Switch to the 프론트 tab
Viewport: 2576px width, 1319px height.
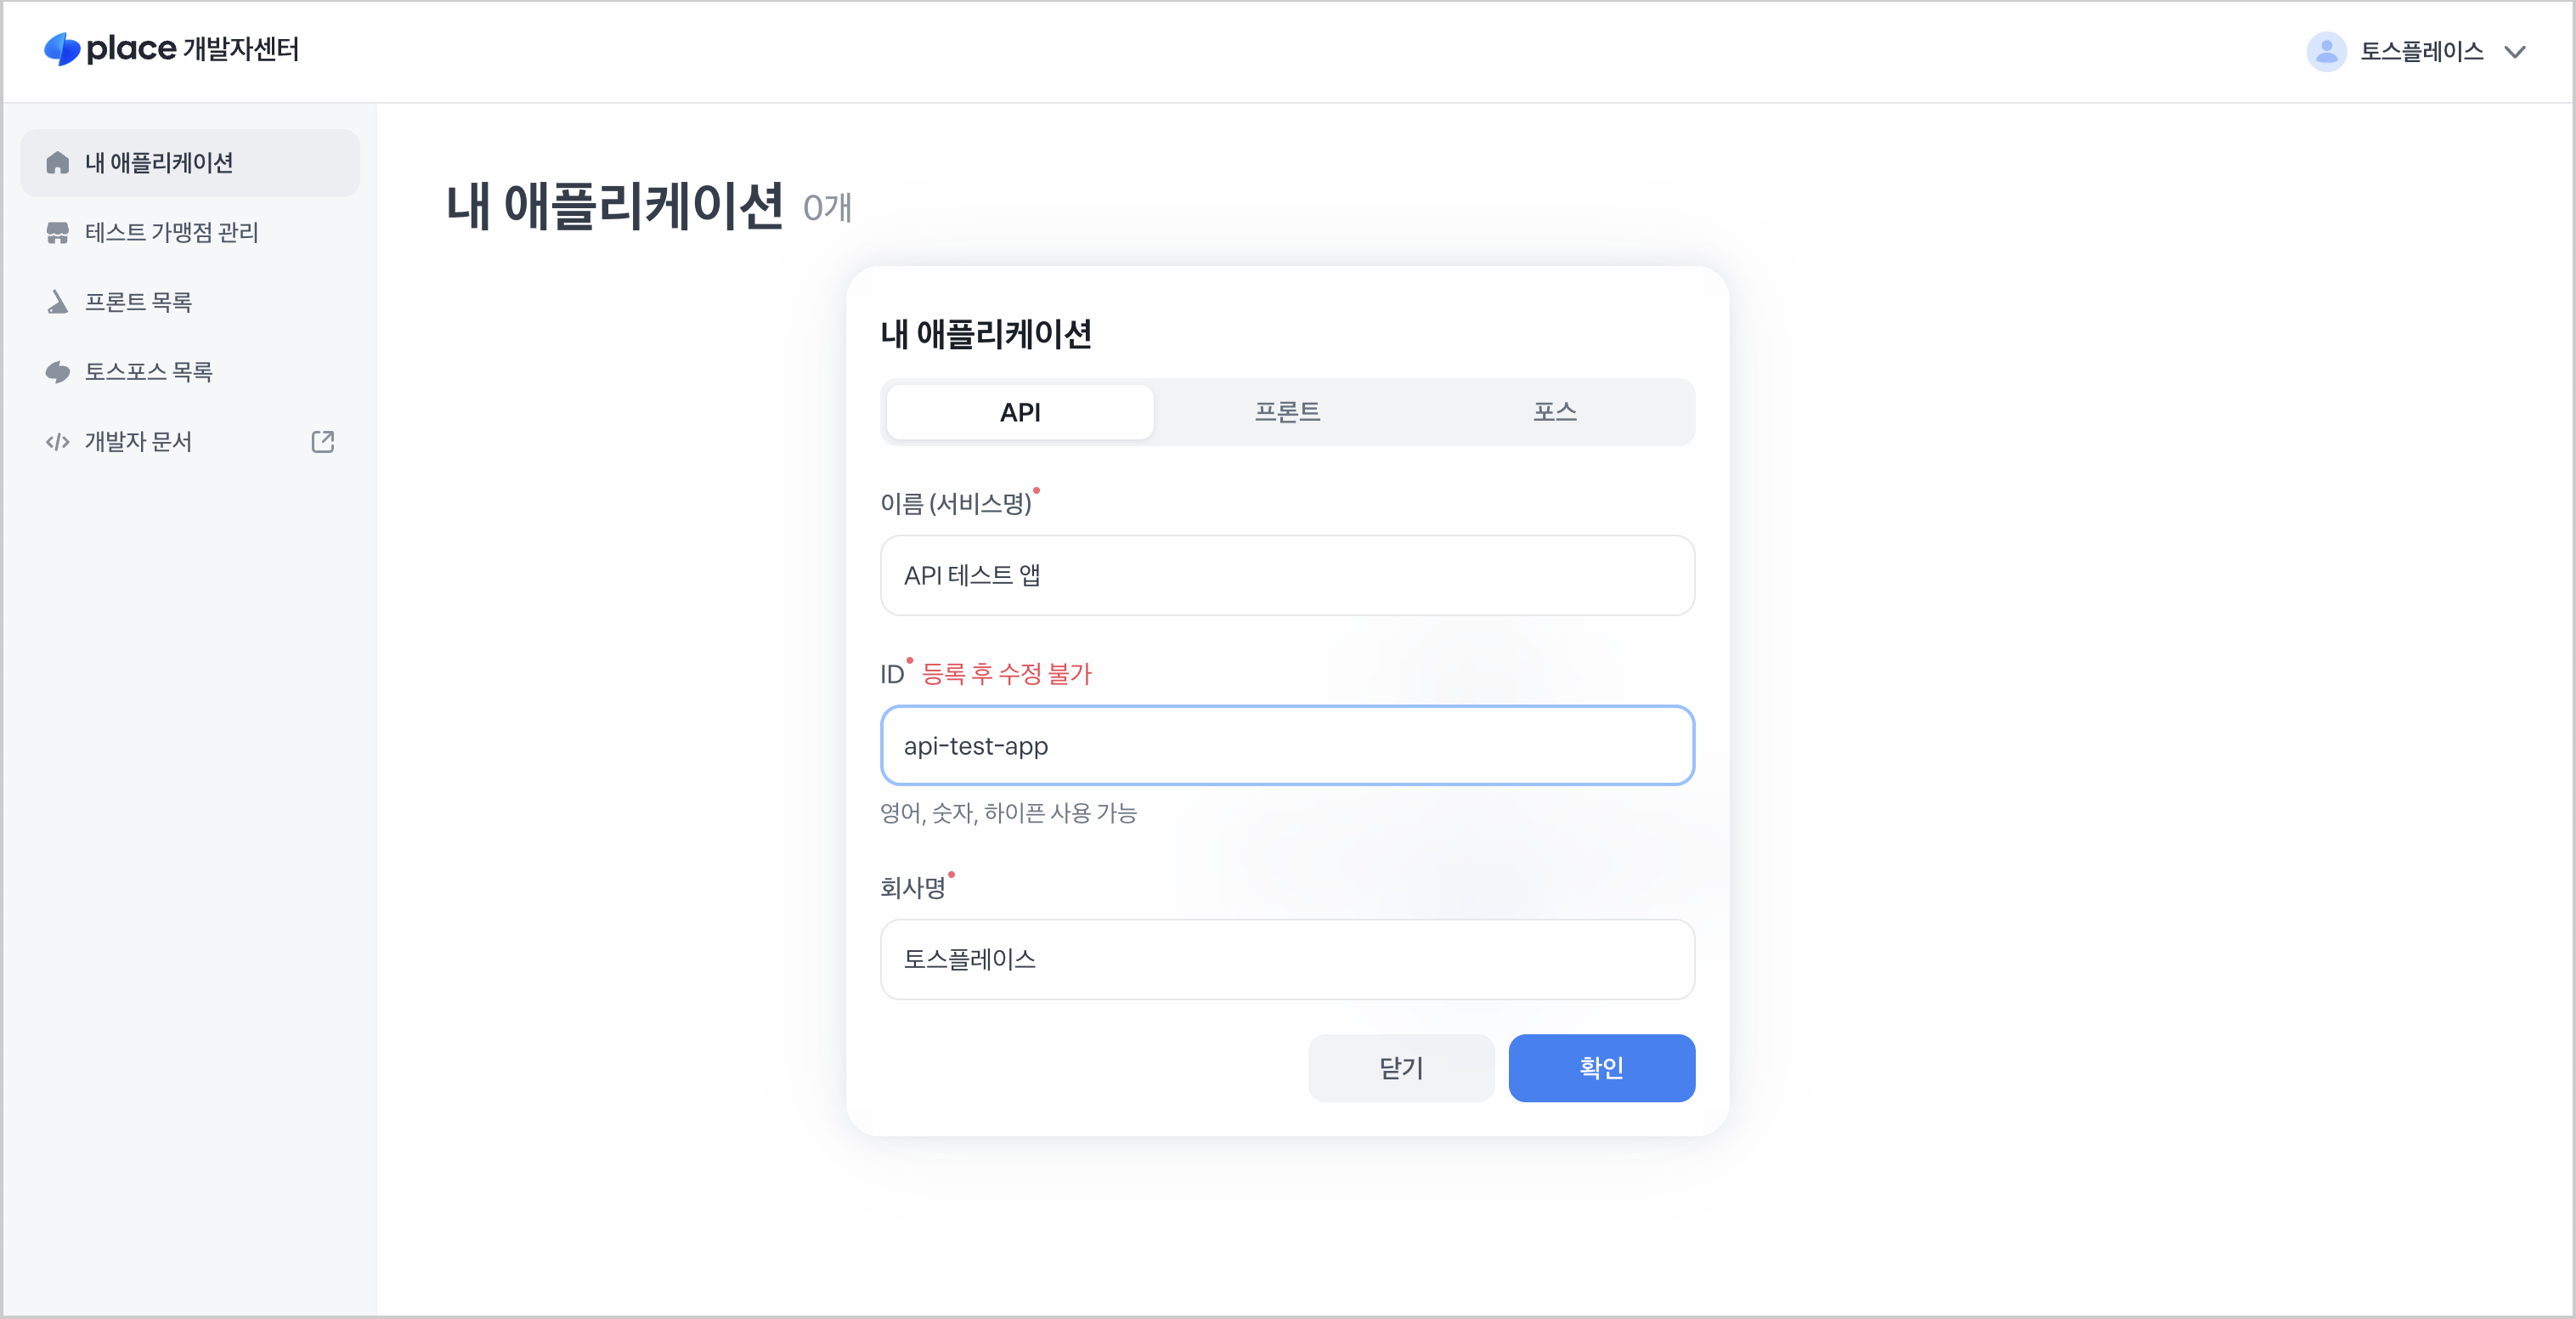tap(1288, 411)
